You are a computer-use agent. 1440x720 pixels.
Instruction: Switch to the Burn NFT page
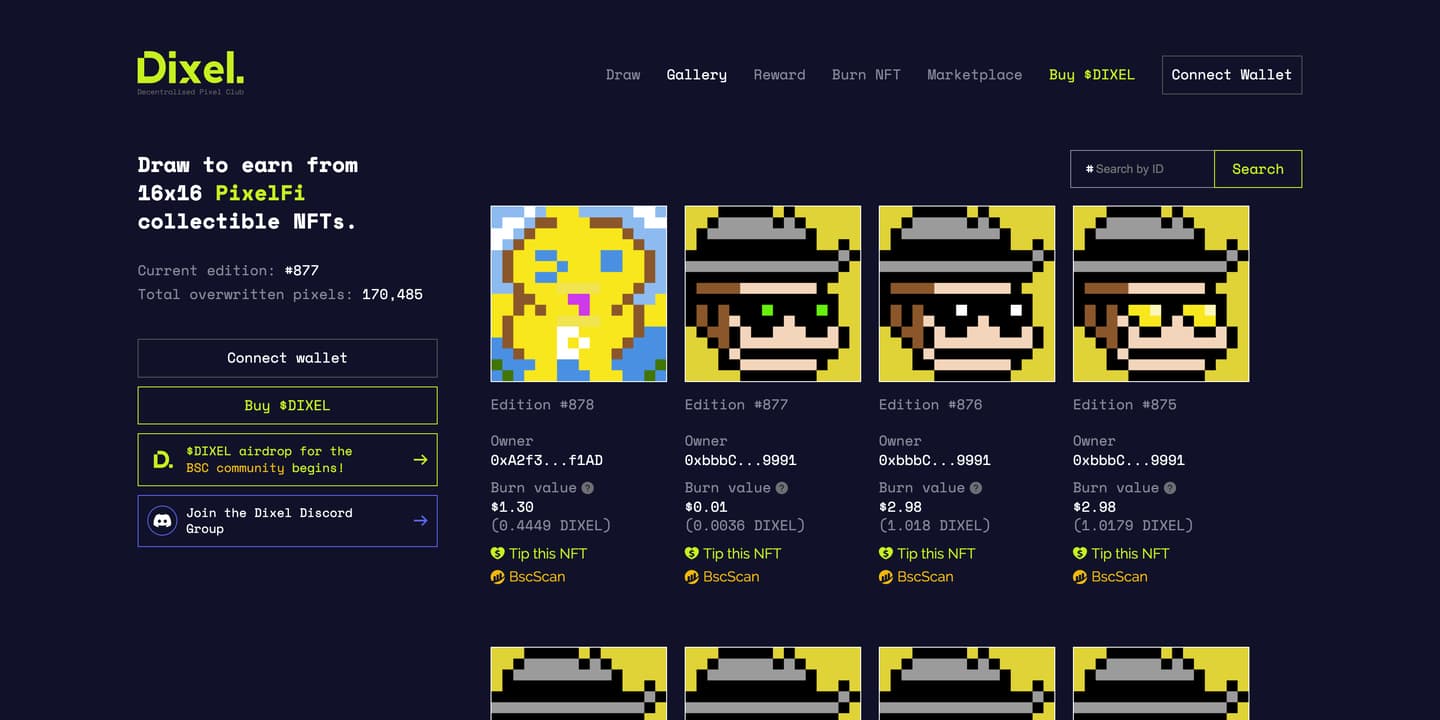866,75
